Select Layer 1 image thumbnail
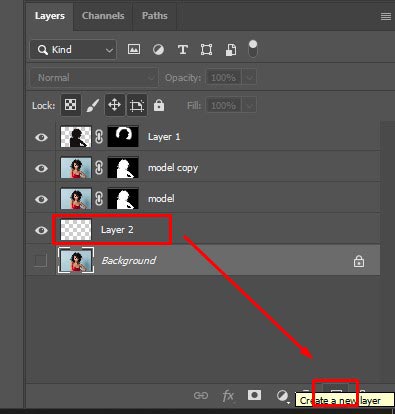 pyautogui.click(x=76, y=136)
